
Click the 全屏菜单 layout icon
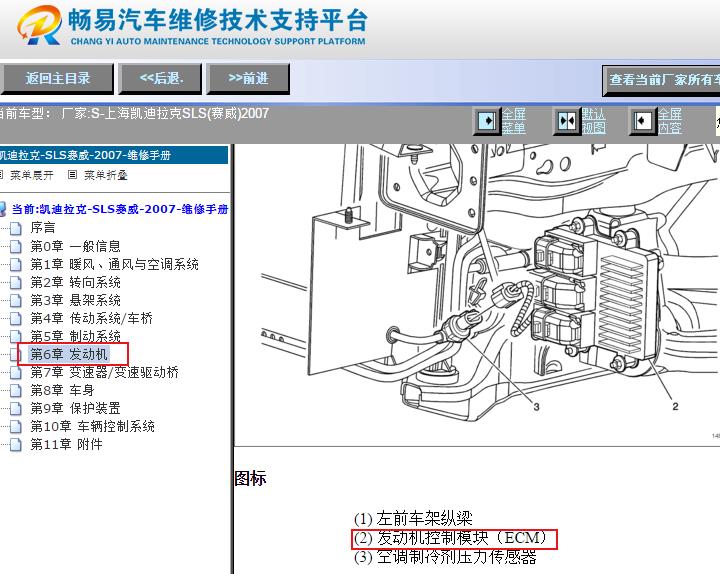coord(487,121)
